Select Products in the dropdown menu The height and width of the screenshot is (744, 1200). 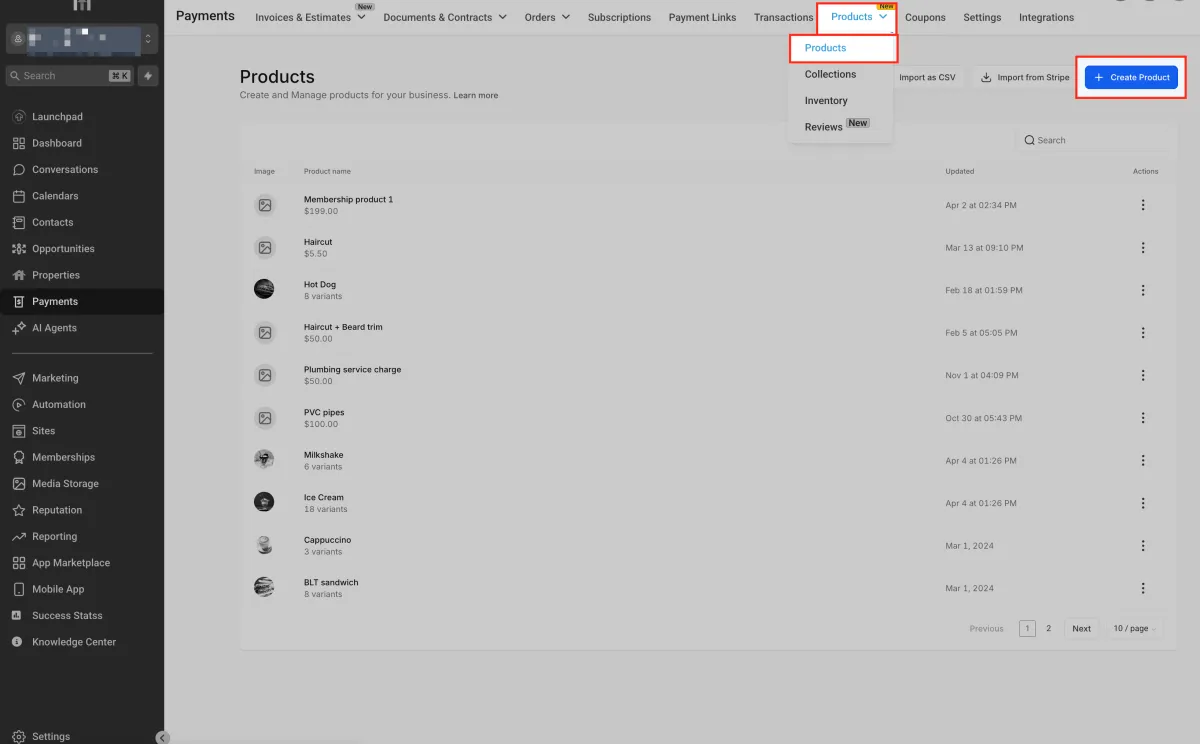pyautogui.click(x=825, y=48)
